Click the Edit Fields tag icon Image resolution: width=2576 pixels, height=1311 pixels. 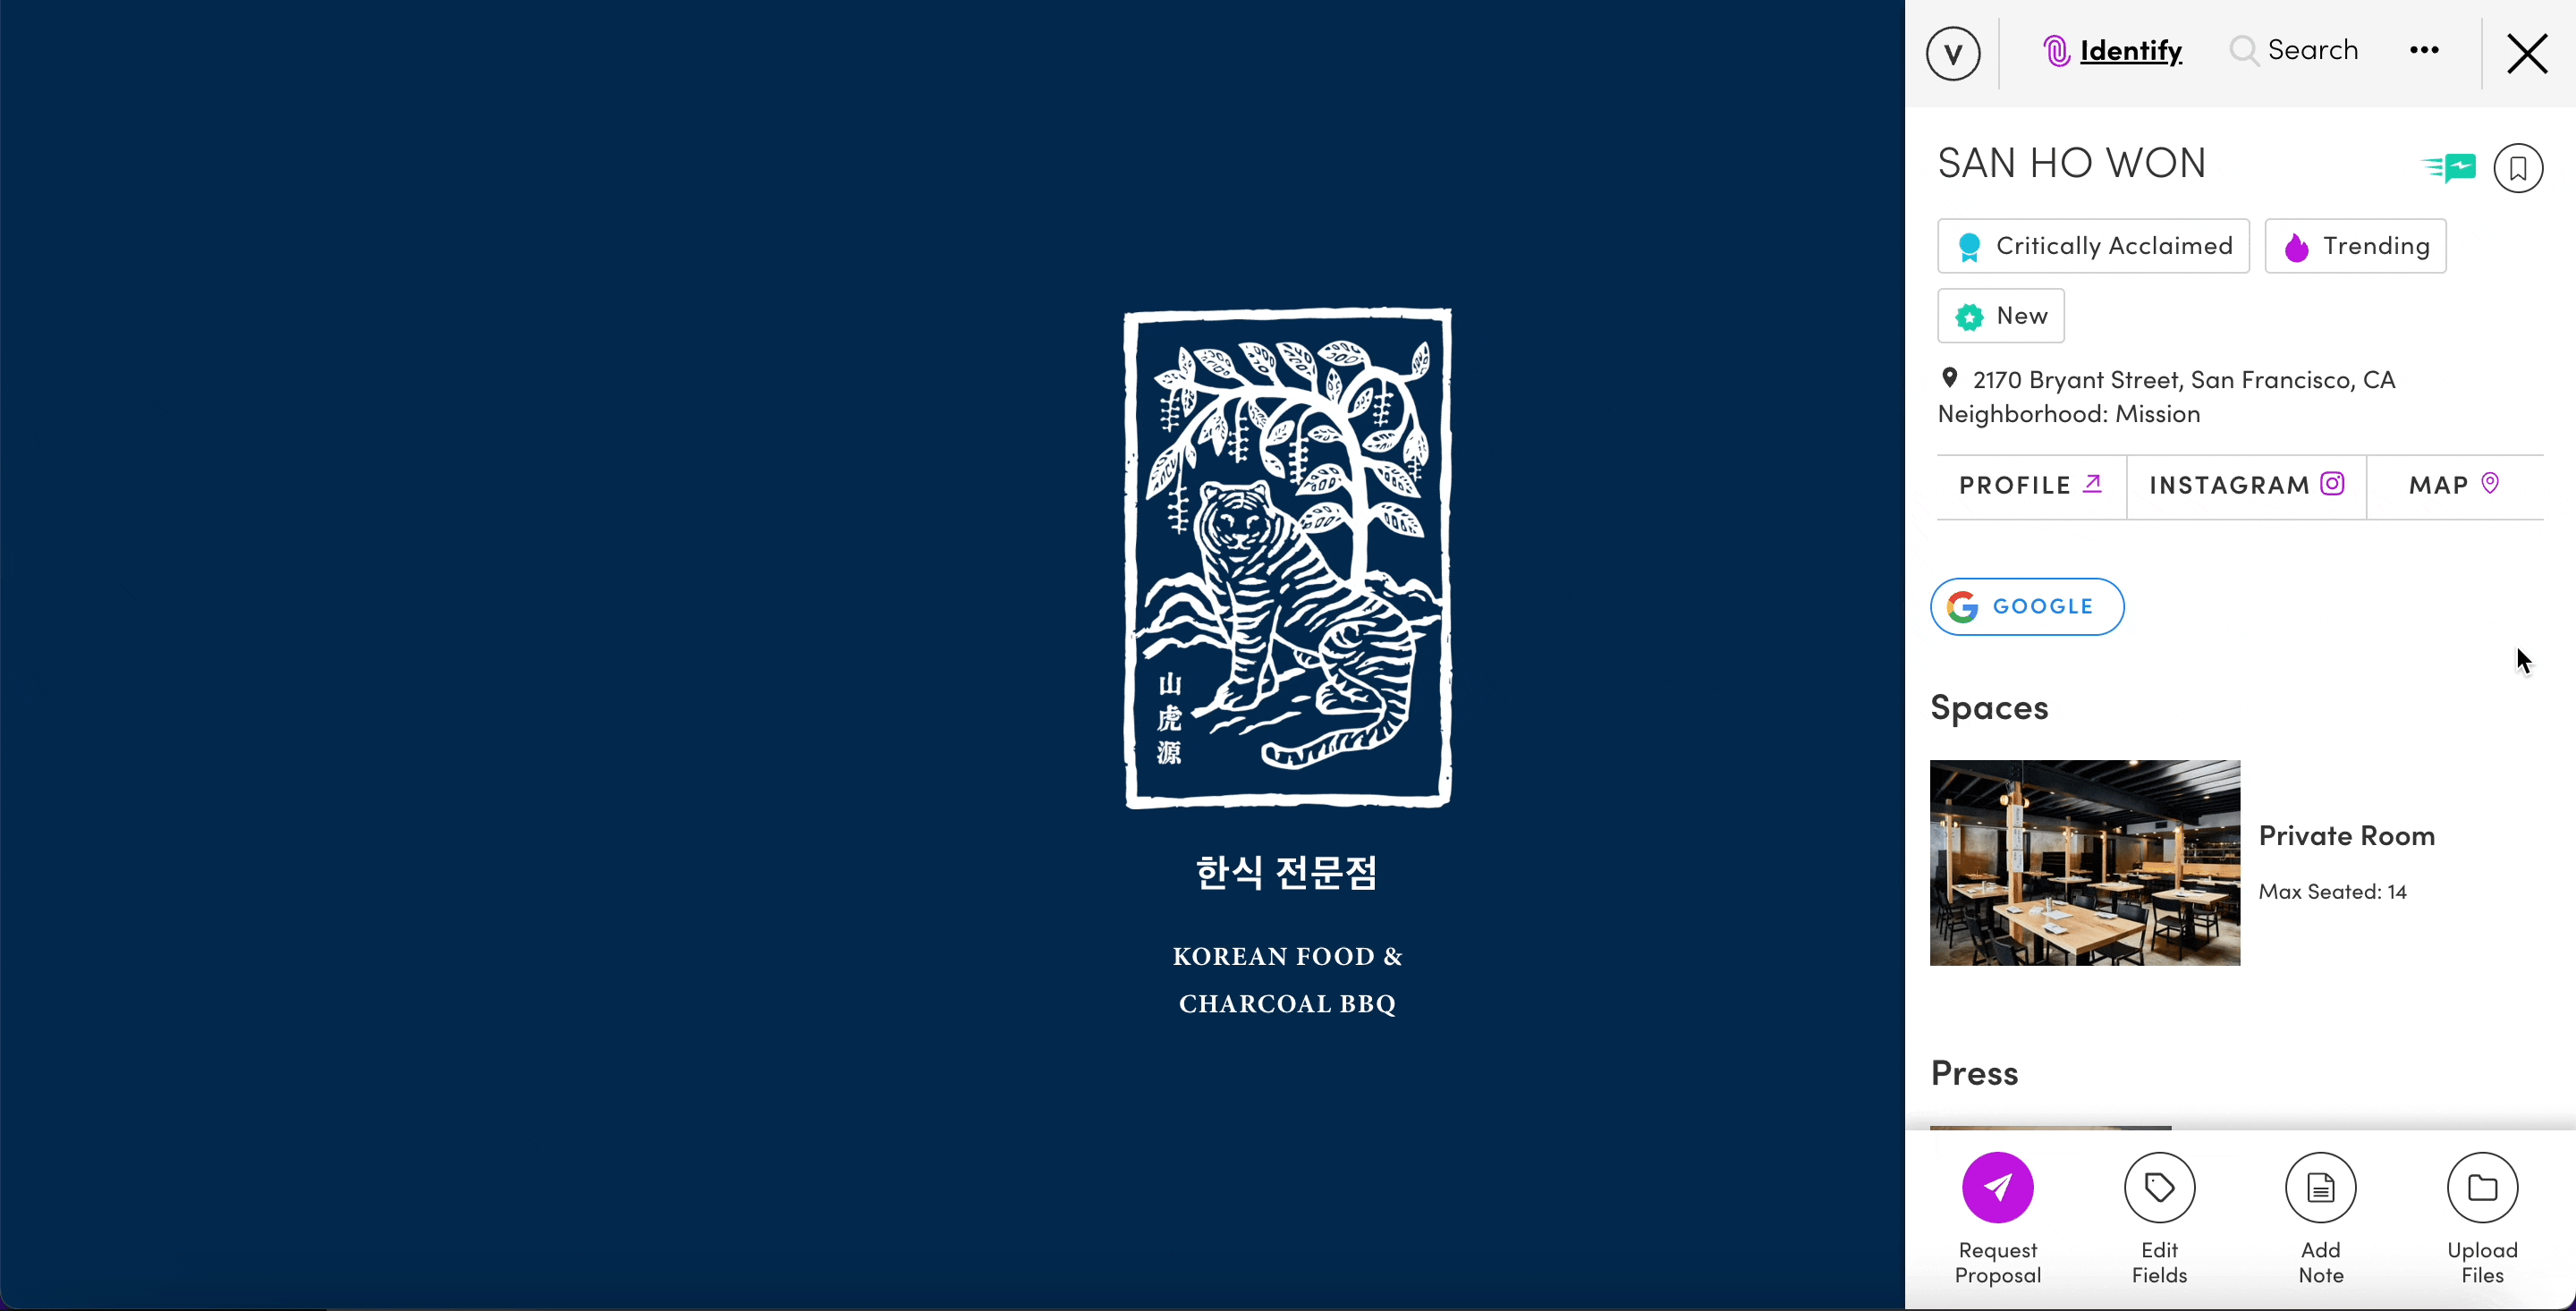point(2159,1187)
